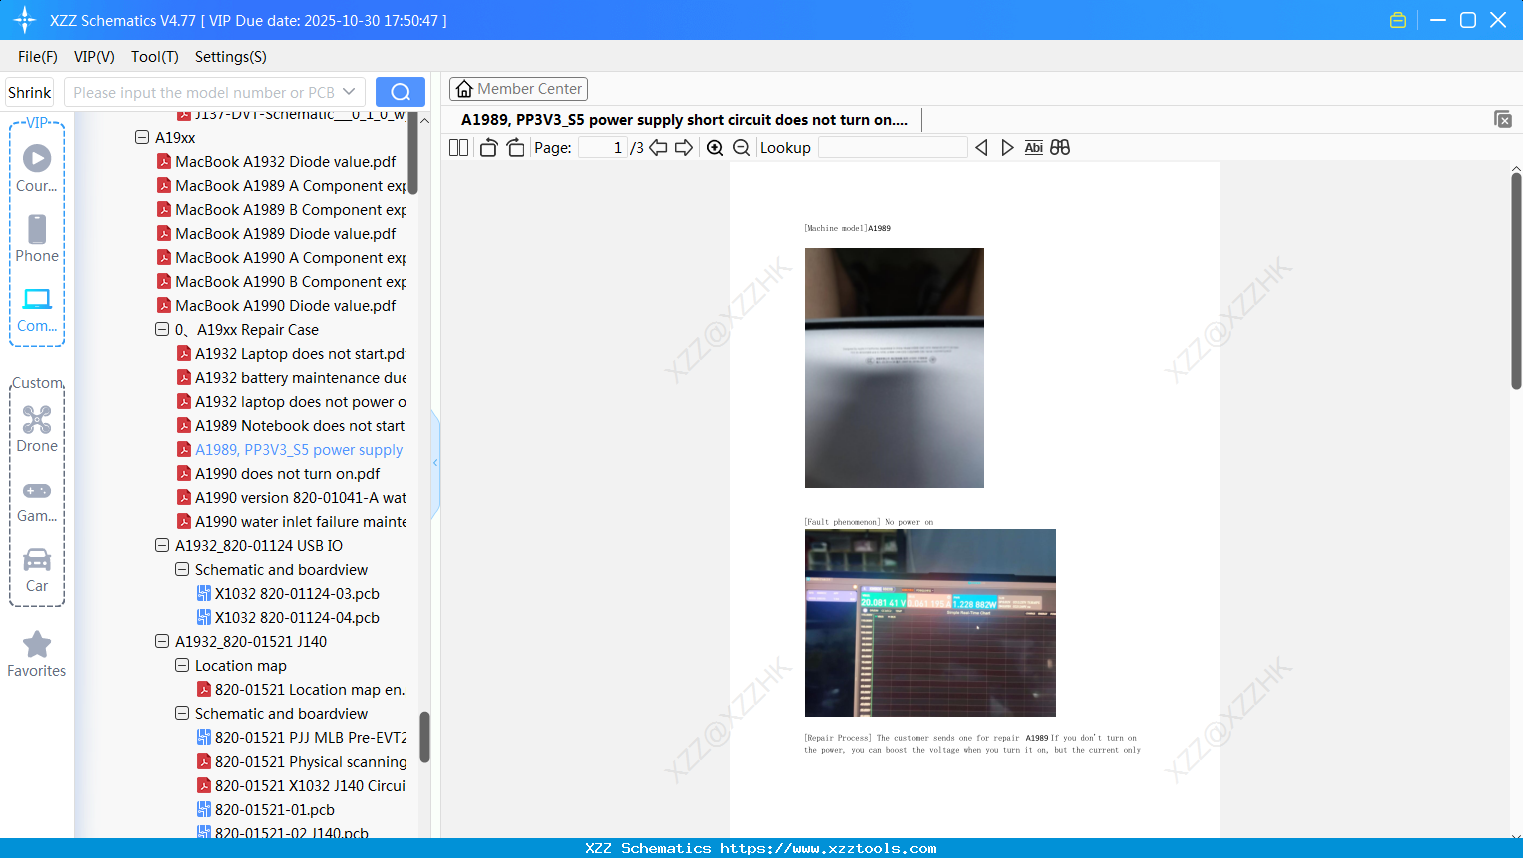Collapse the A1932_820-01521 J140 node

point(162,641)
